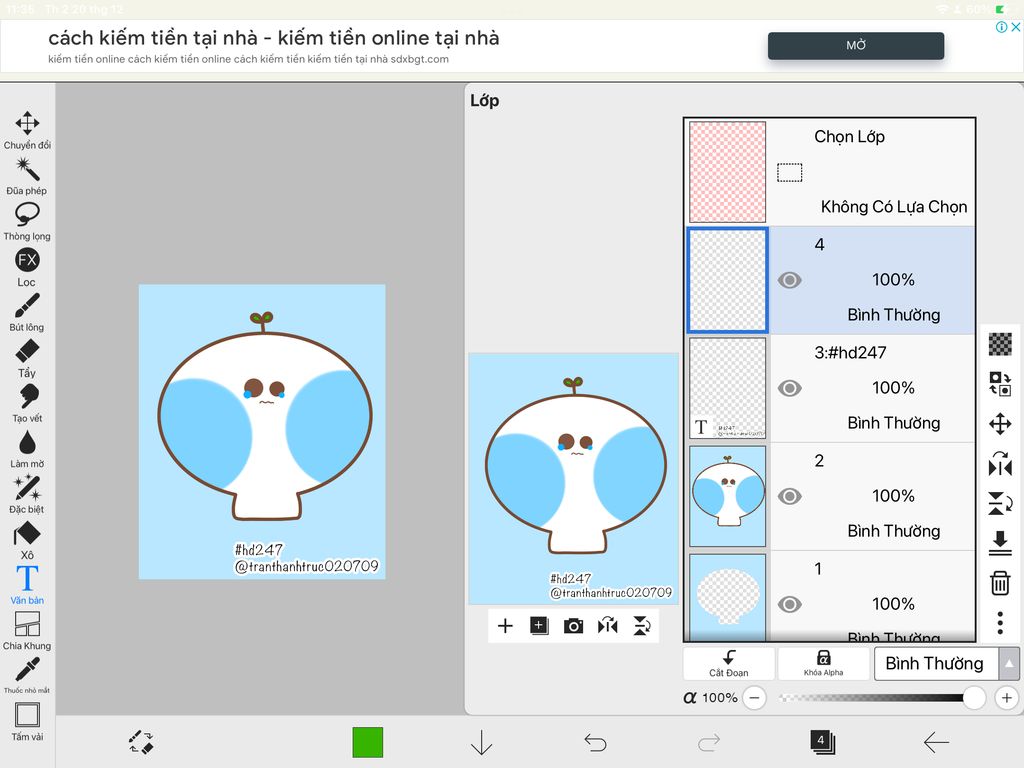Screen dimensions: 1024x768
Task: Select the Chuyển đổi transform tool
Action: pos(27,130)
